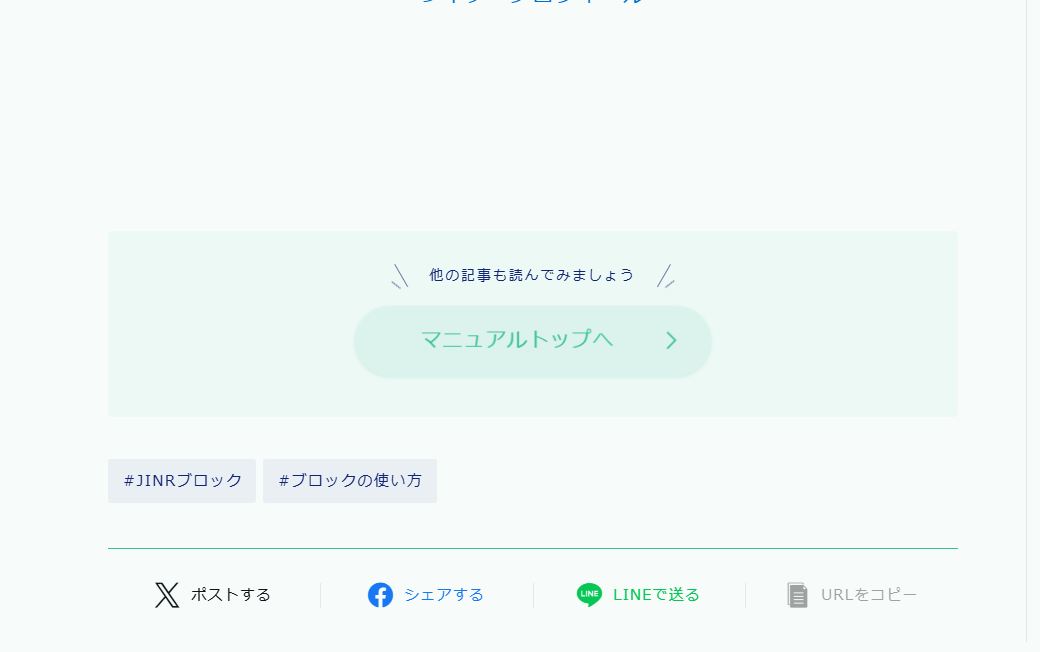Image resolution: width=1040 pixels, height=652 pixels.
Task: Click the X logo icon
Action: 167,595
